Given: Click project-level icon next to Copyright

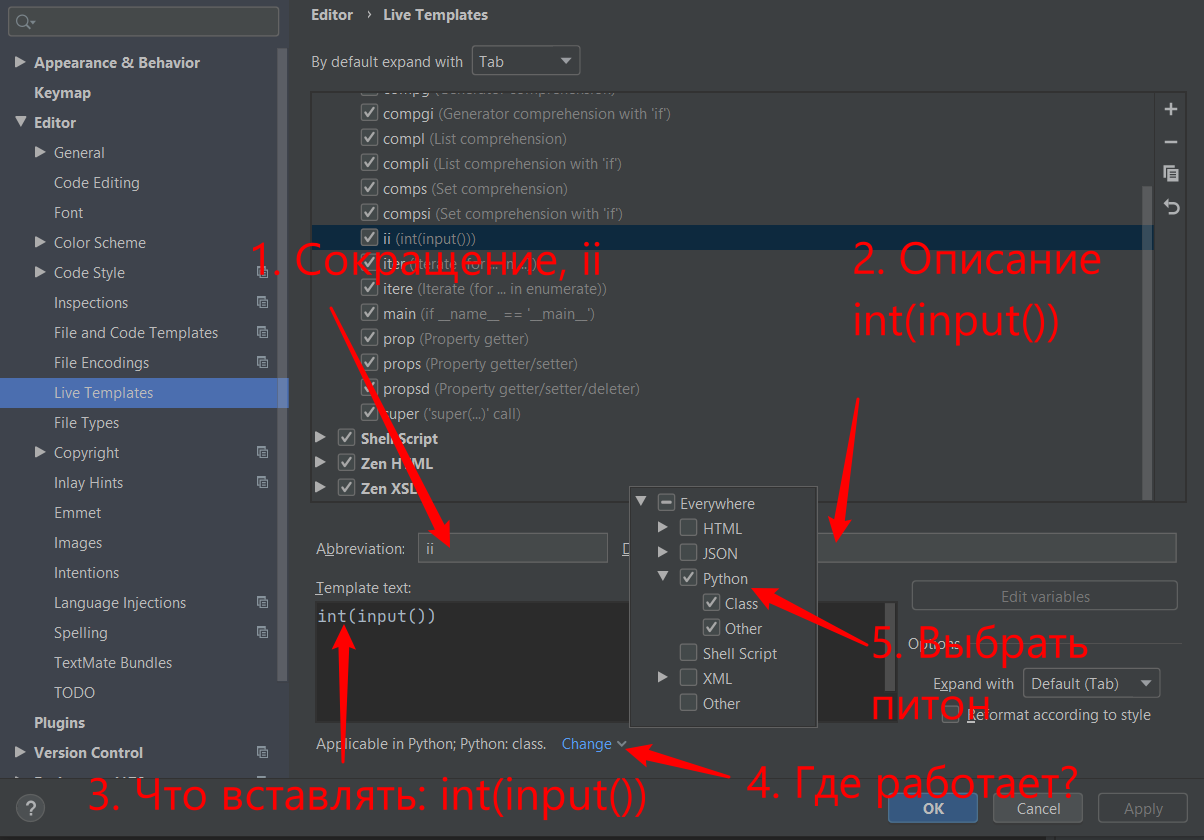Looking at the screenshot, I should (x=262, y=452).
